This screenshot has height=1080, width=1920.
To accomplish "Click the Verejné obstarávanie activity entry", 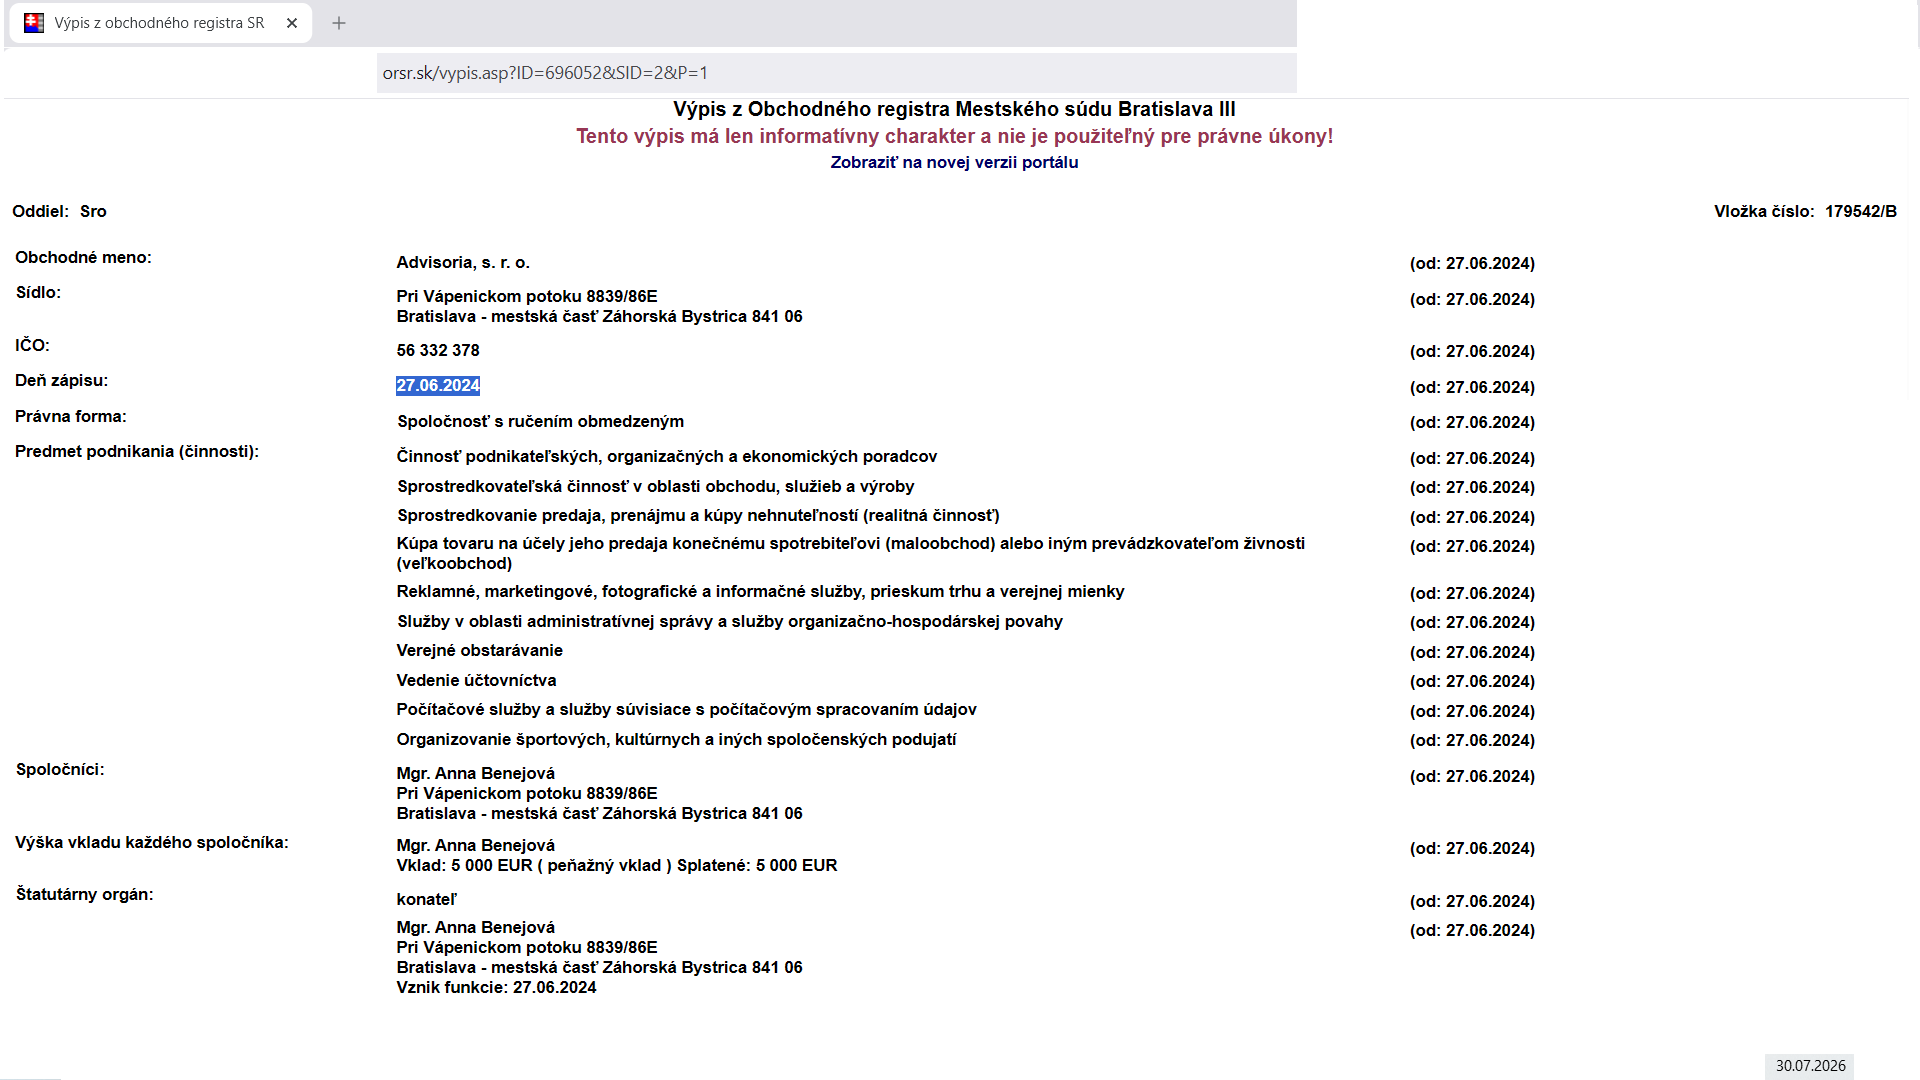I will 480,650.
